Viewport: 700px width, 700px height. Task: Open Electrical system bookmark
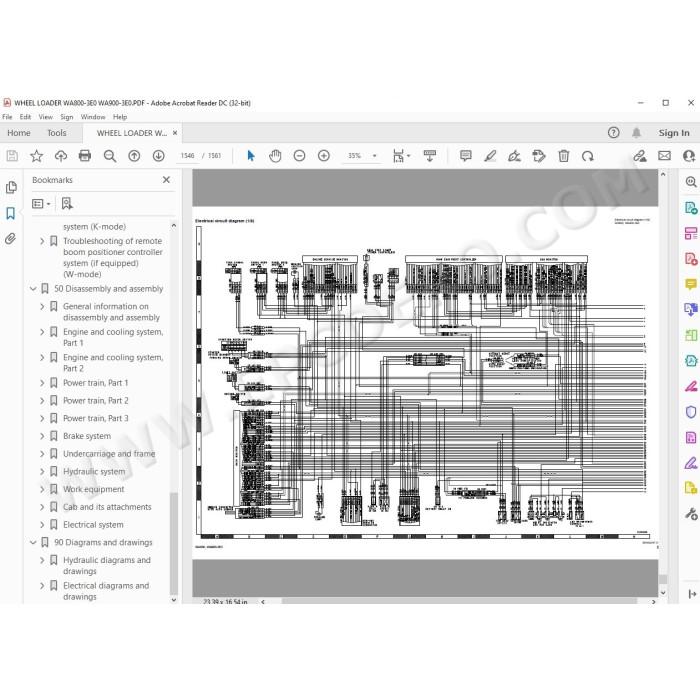[93, 525]
